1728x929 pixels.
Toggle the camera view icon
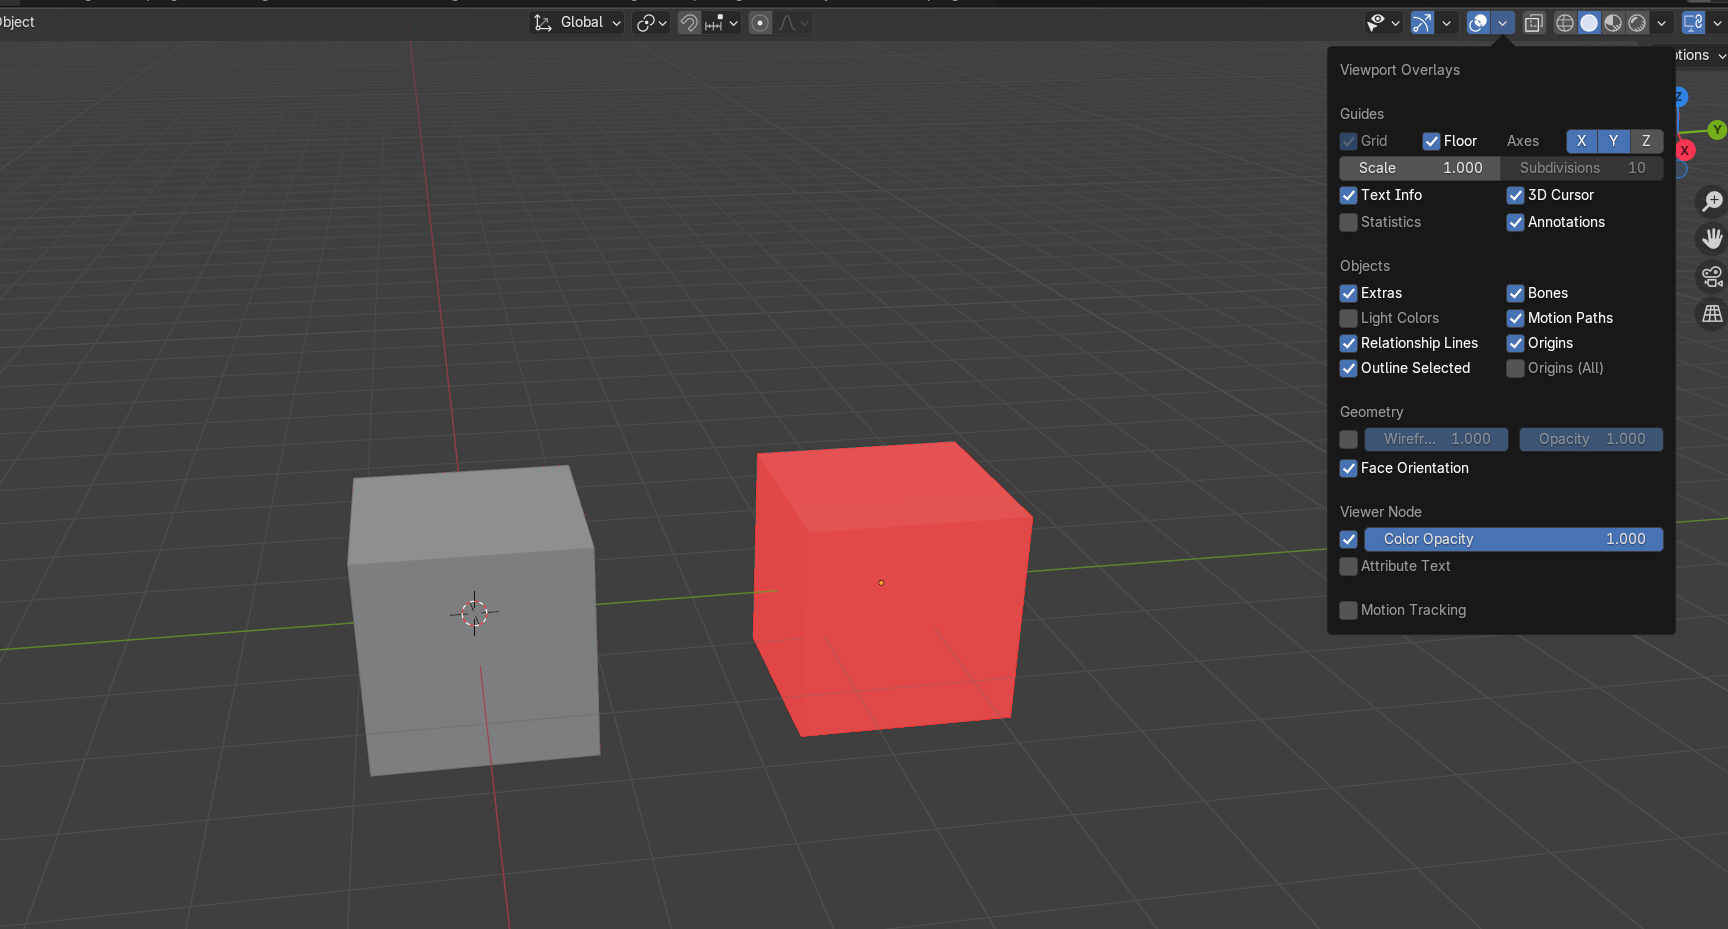[1713, 277]
